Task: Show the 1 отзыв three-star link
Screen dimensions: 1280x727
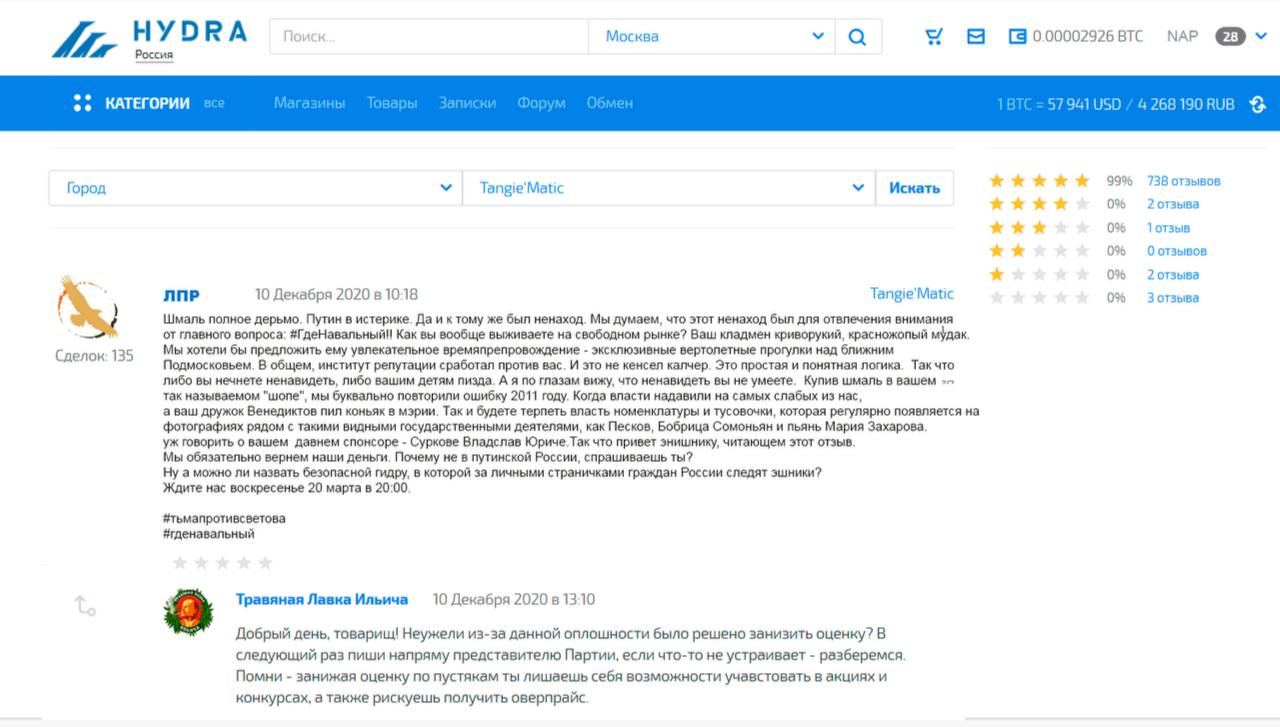Action: pos(1168,228)
